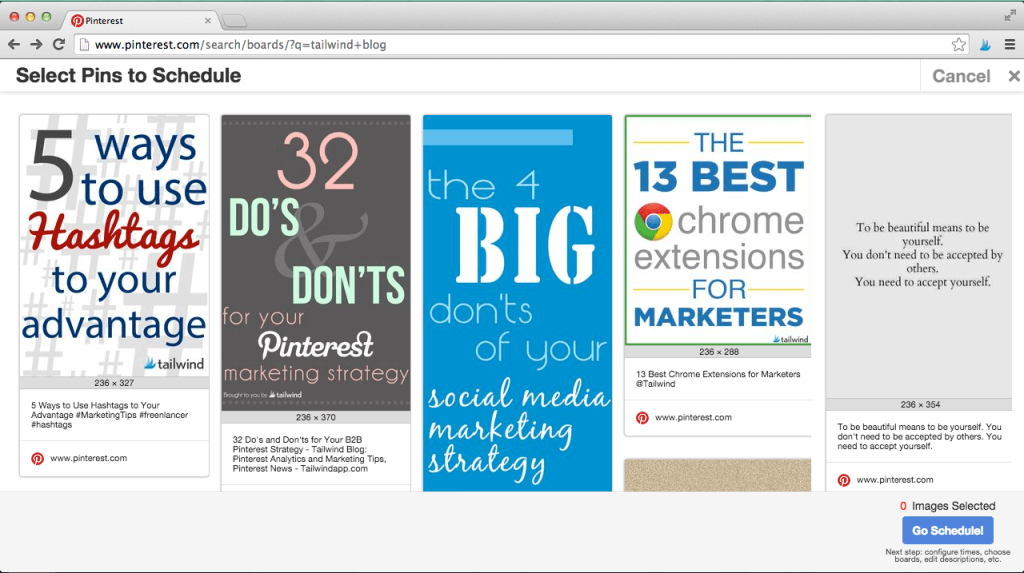Open Chrome hamburger menu

click(x=1010, y=44)
